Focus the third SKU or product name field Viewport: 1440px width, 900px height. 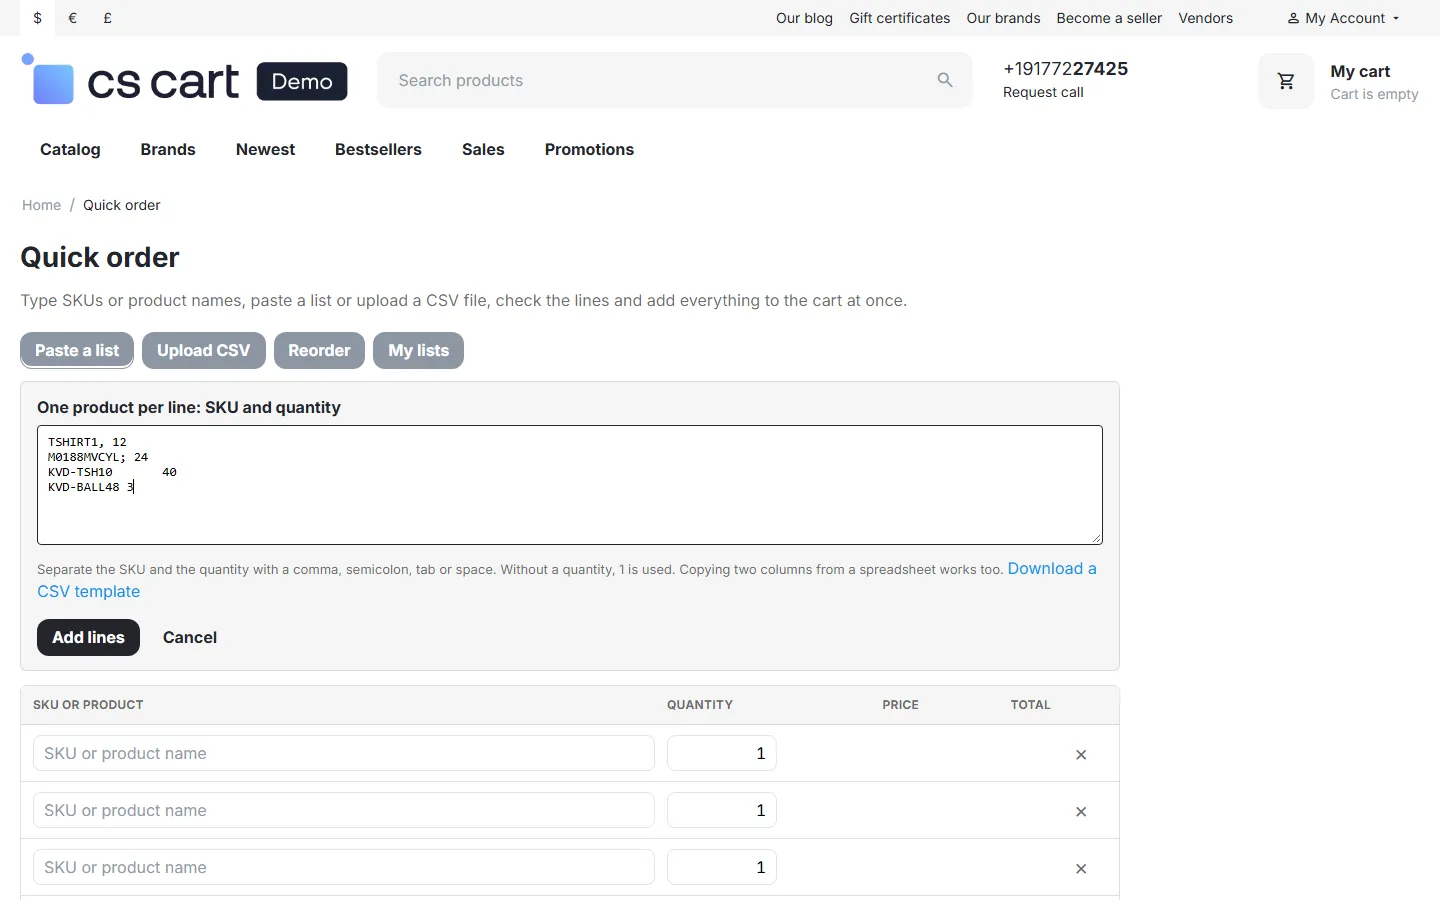pos(344,868)
